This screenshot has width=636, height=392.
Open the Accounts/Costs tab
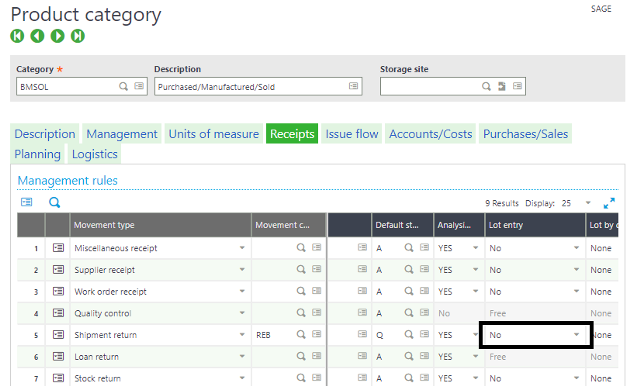(x=430, y=134)
